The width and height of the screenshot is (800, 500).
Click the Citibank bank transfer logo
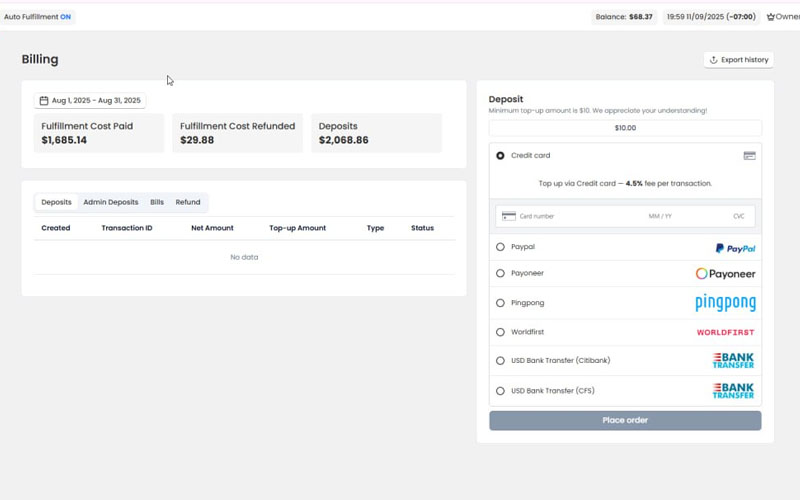733,361
